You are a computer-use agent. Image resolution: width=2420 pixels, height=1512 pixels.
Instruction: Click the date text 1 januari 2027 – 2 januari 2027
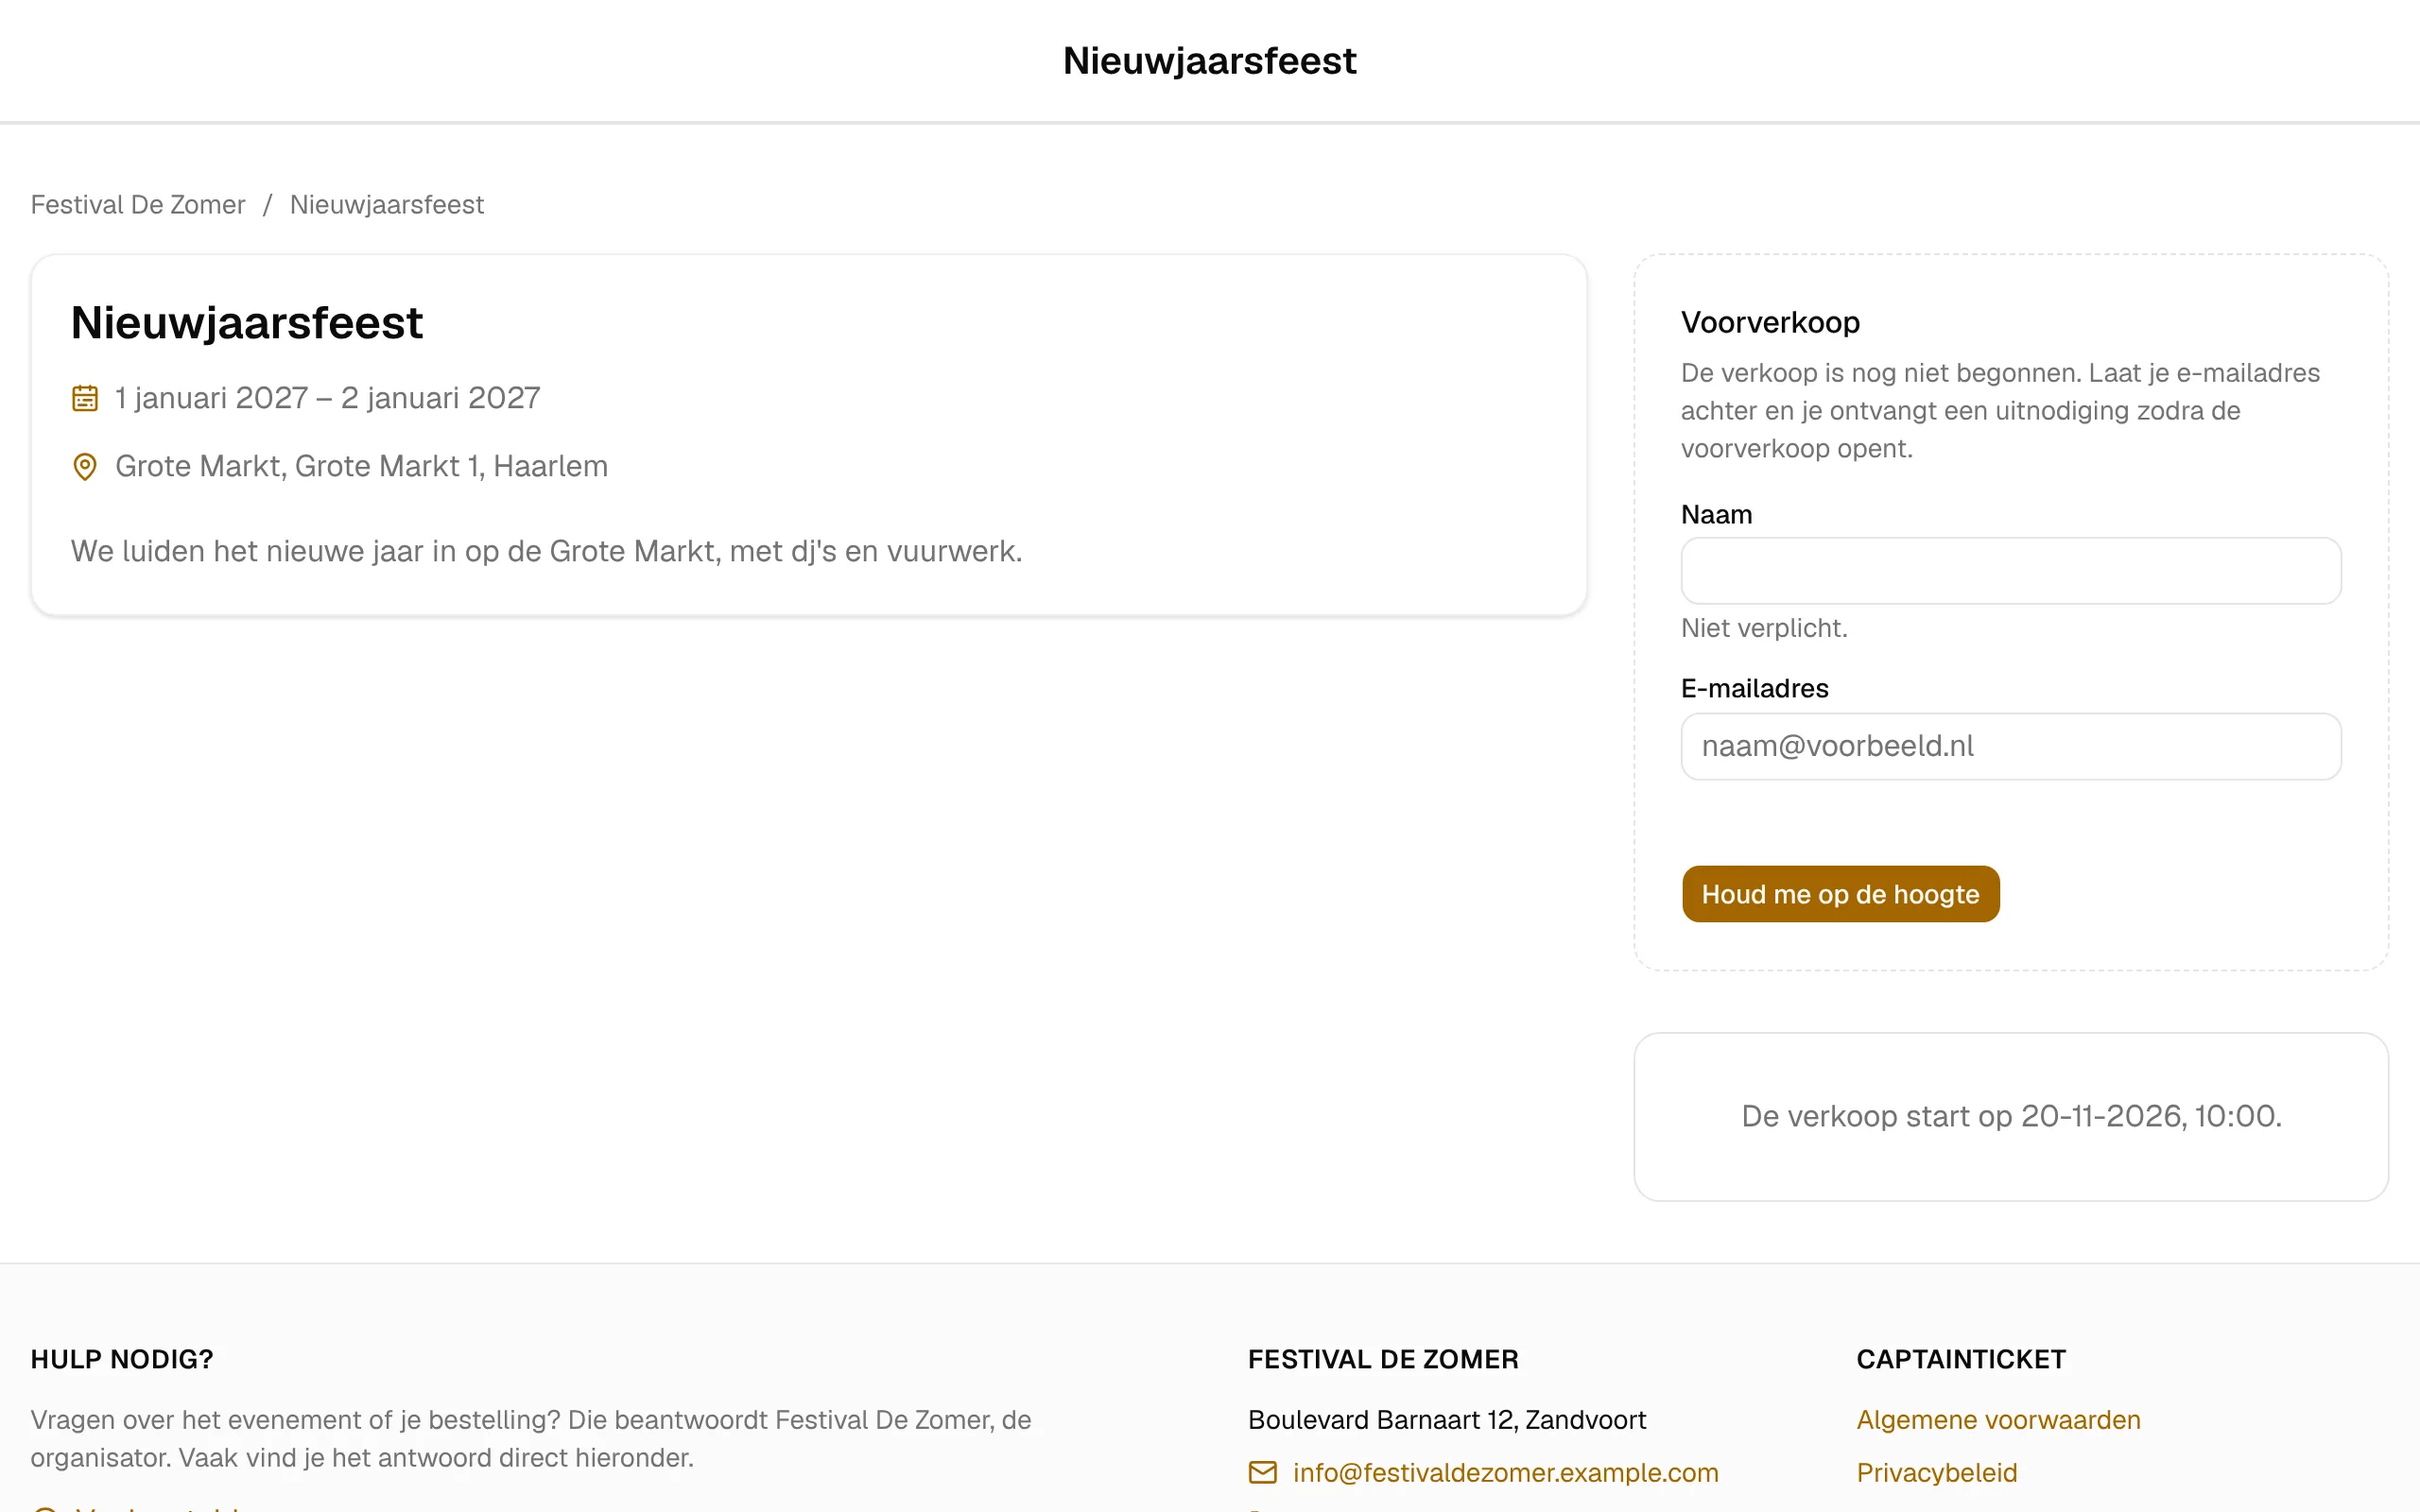pyautogui.click(x=327, y=398)
